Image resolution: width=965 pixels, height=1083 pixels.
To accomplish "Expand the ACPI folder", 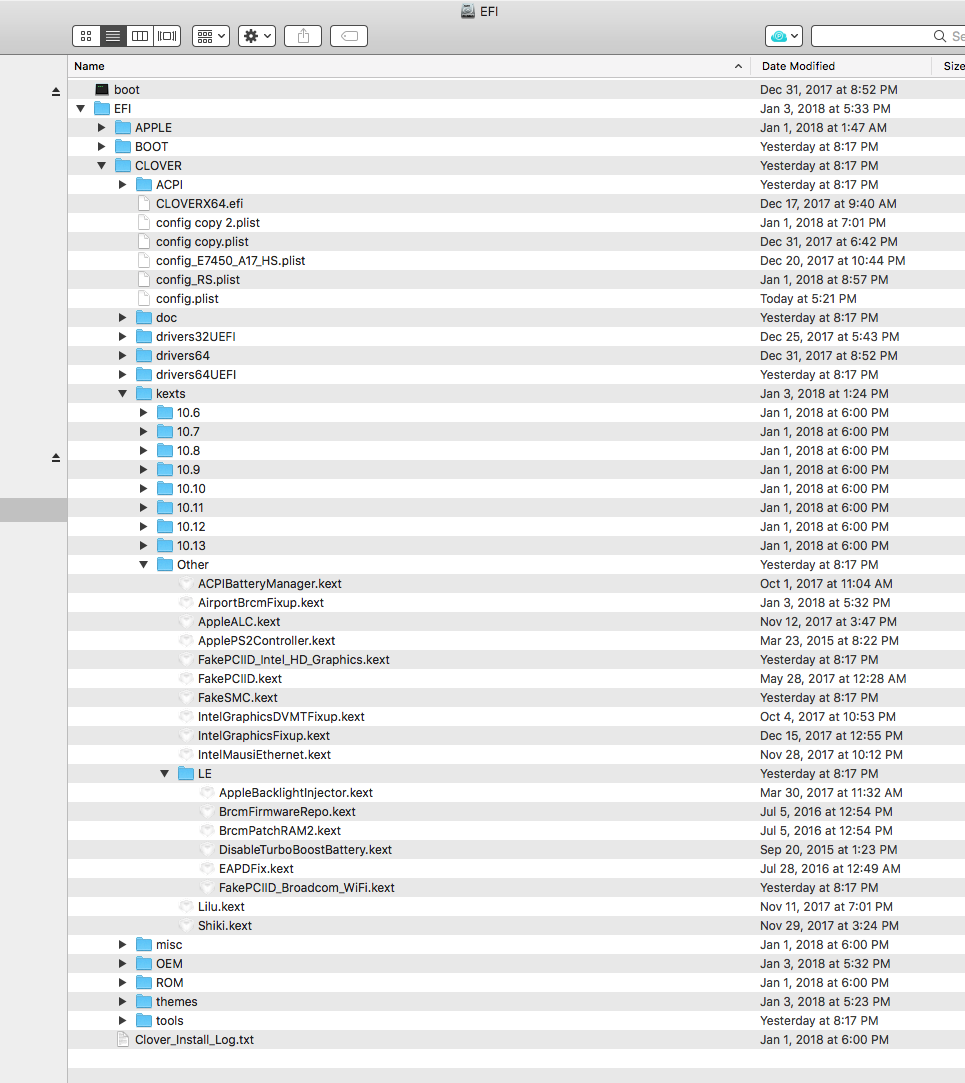I will (x=122, y=185).
